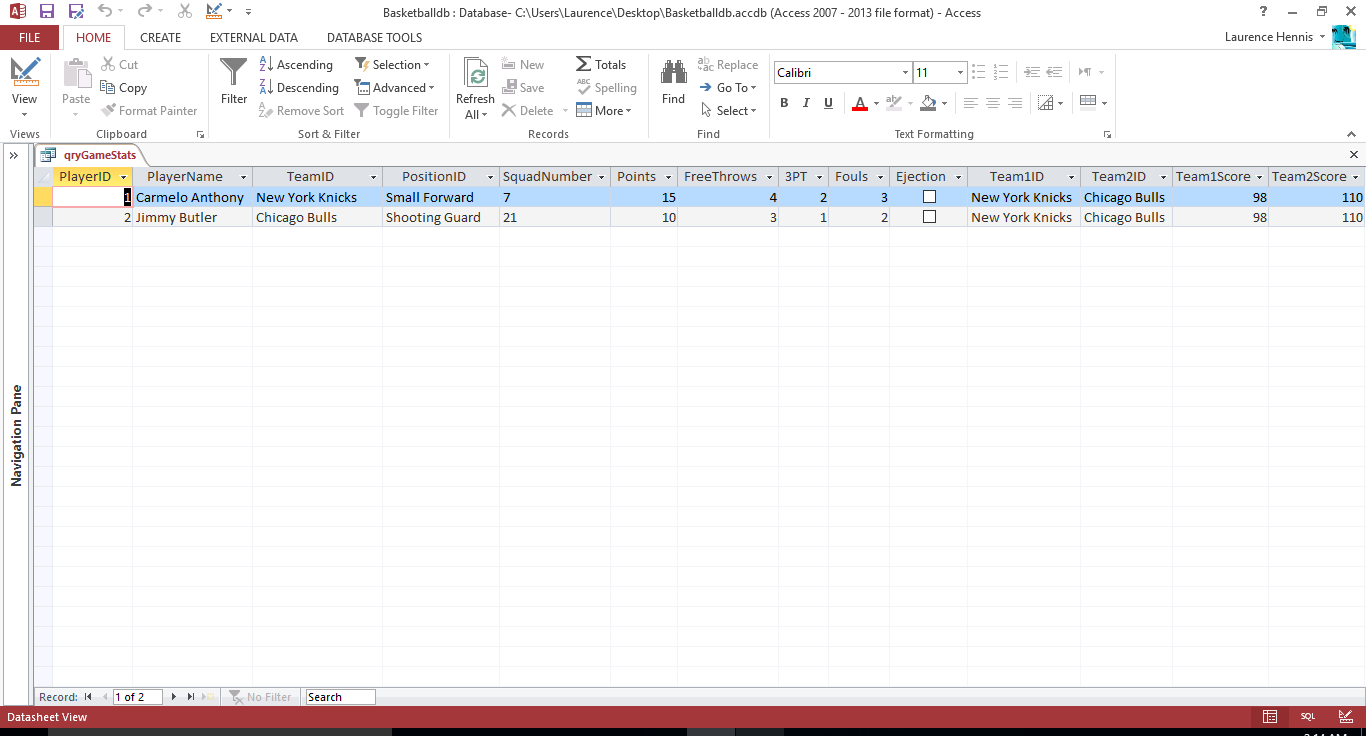This screenshot has height=736, width=1366.
Task: Expand the Navigation Pane with the chevron
Action: point(14,155)
